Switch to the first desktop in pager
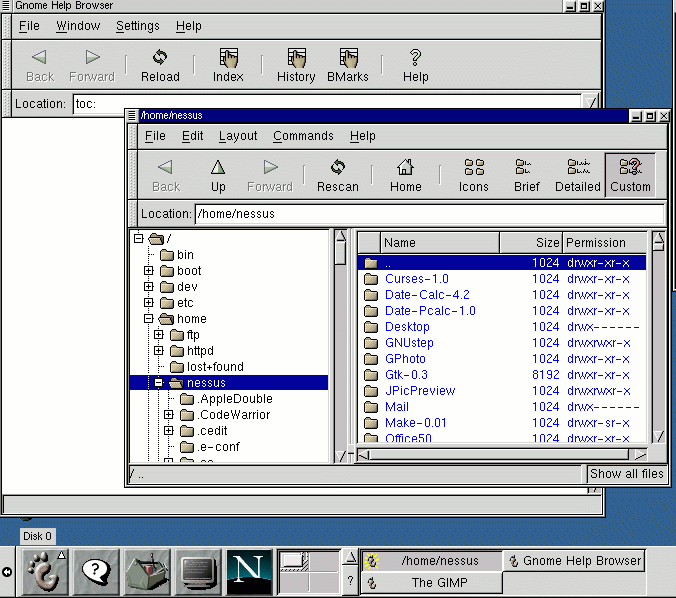The width and height of the screenshot is (676, 598). pyautogui.click(x=294, y=561)
